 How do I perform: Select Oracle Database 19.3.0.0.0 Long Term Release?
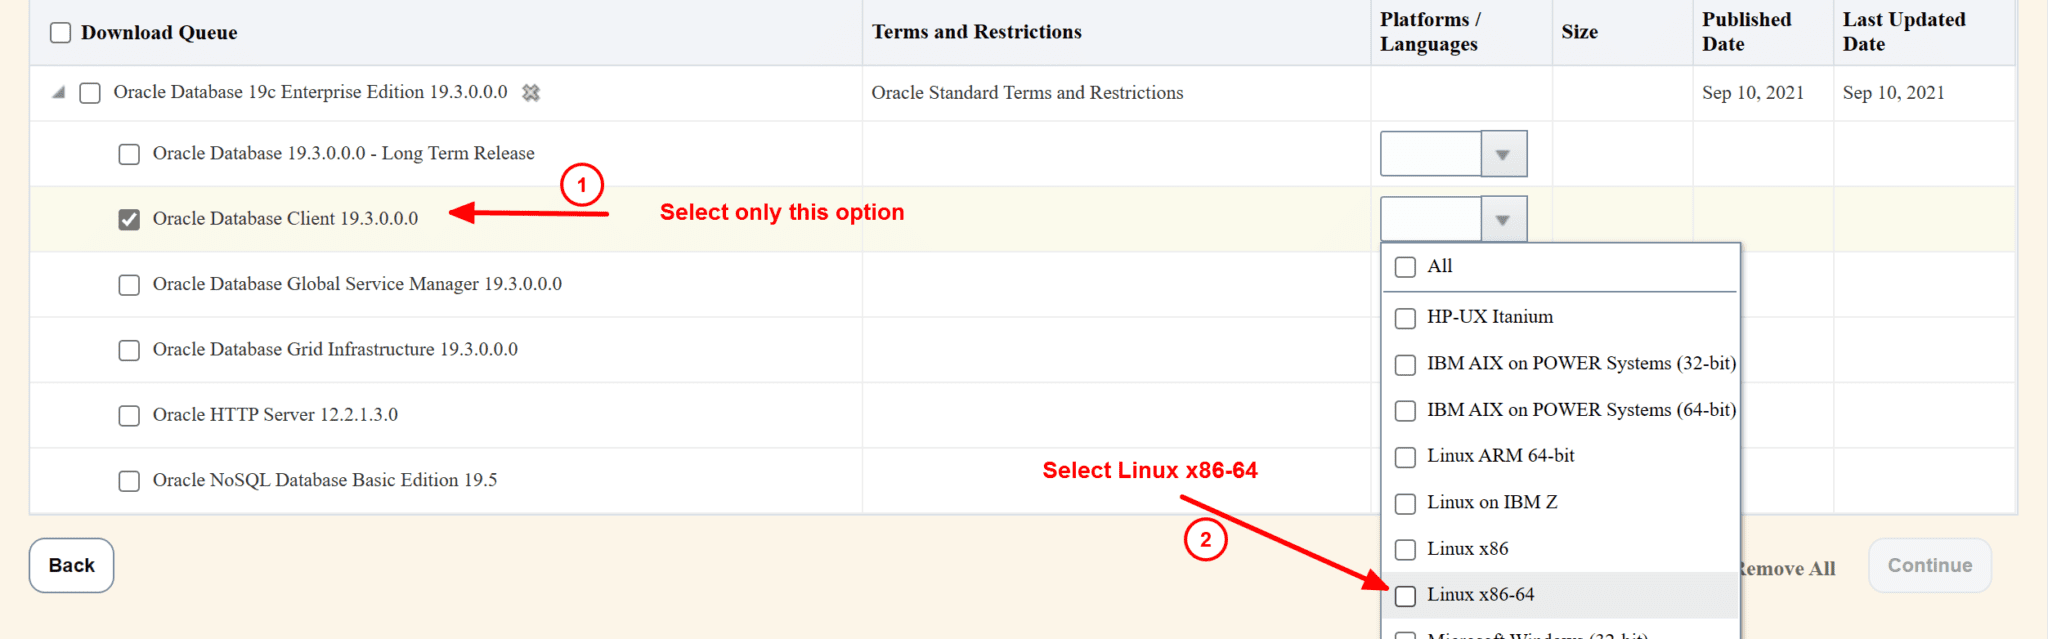coord(129,154)
